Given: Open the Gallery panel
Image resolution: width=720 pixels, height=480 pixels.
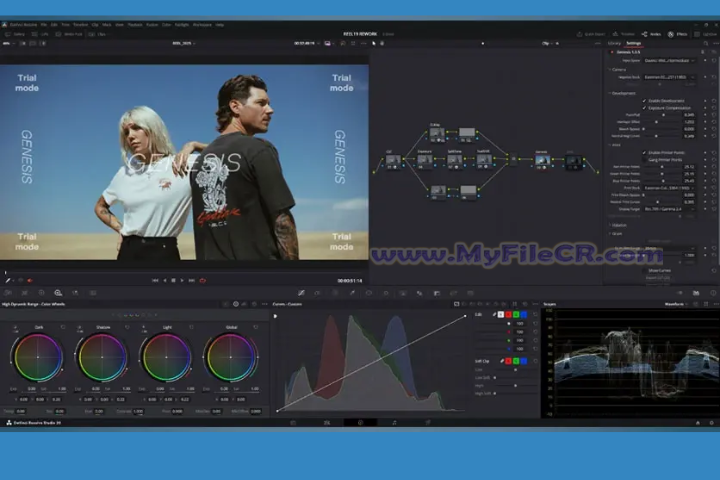Looking at the screenshot, I should (x=15, y=34).
